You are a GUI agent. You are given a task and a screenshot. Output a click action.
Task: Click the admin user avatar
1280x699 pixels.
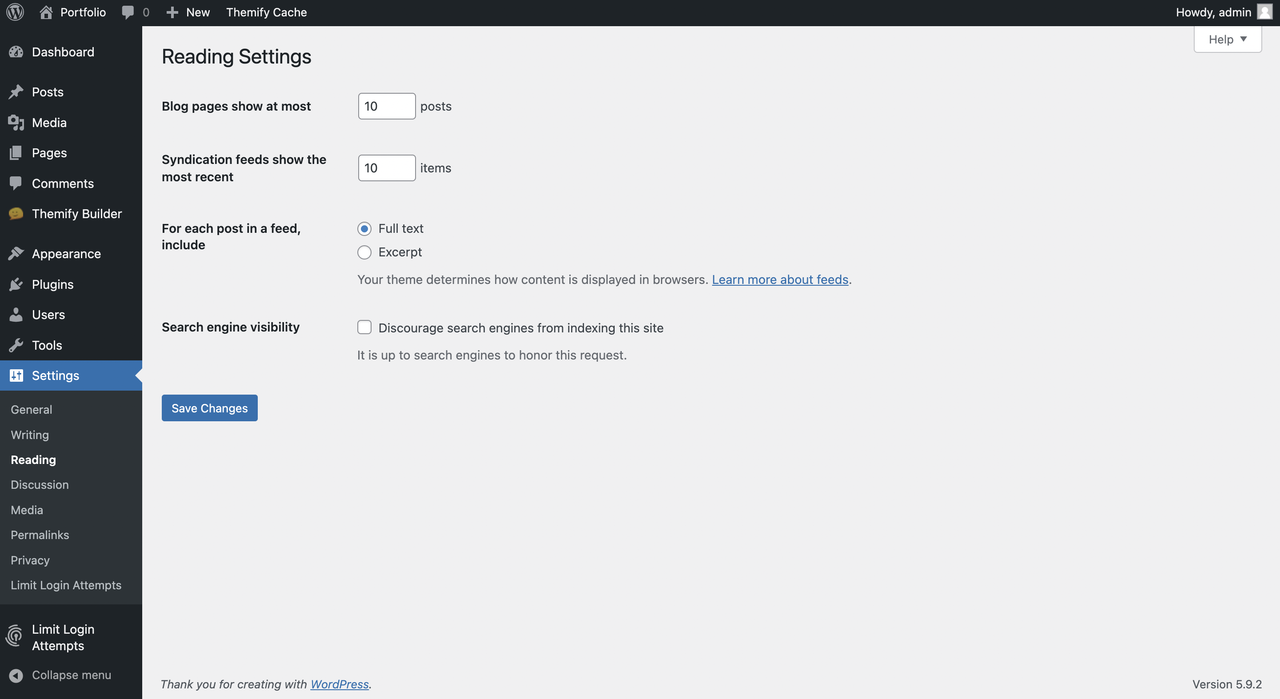1264,12
